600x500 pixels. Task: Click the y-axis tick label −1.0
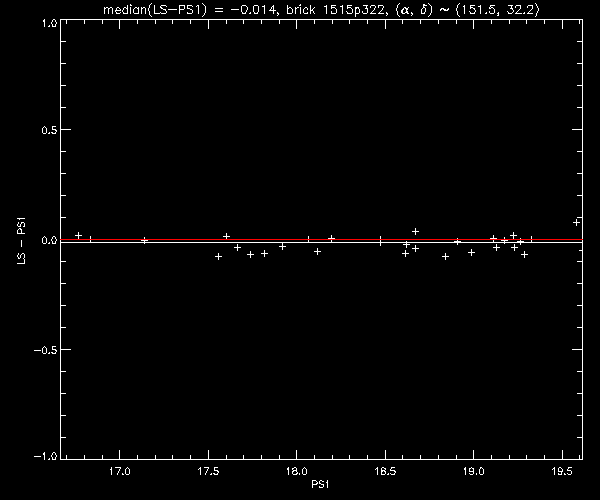pyautogui.click(x=46, y=456)
